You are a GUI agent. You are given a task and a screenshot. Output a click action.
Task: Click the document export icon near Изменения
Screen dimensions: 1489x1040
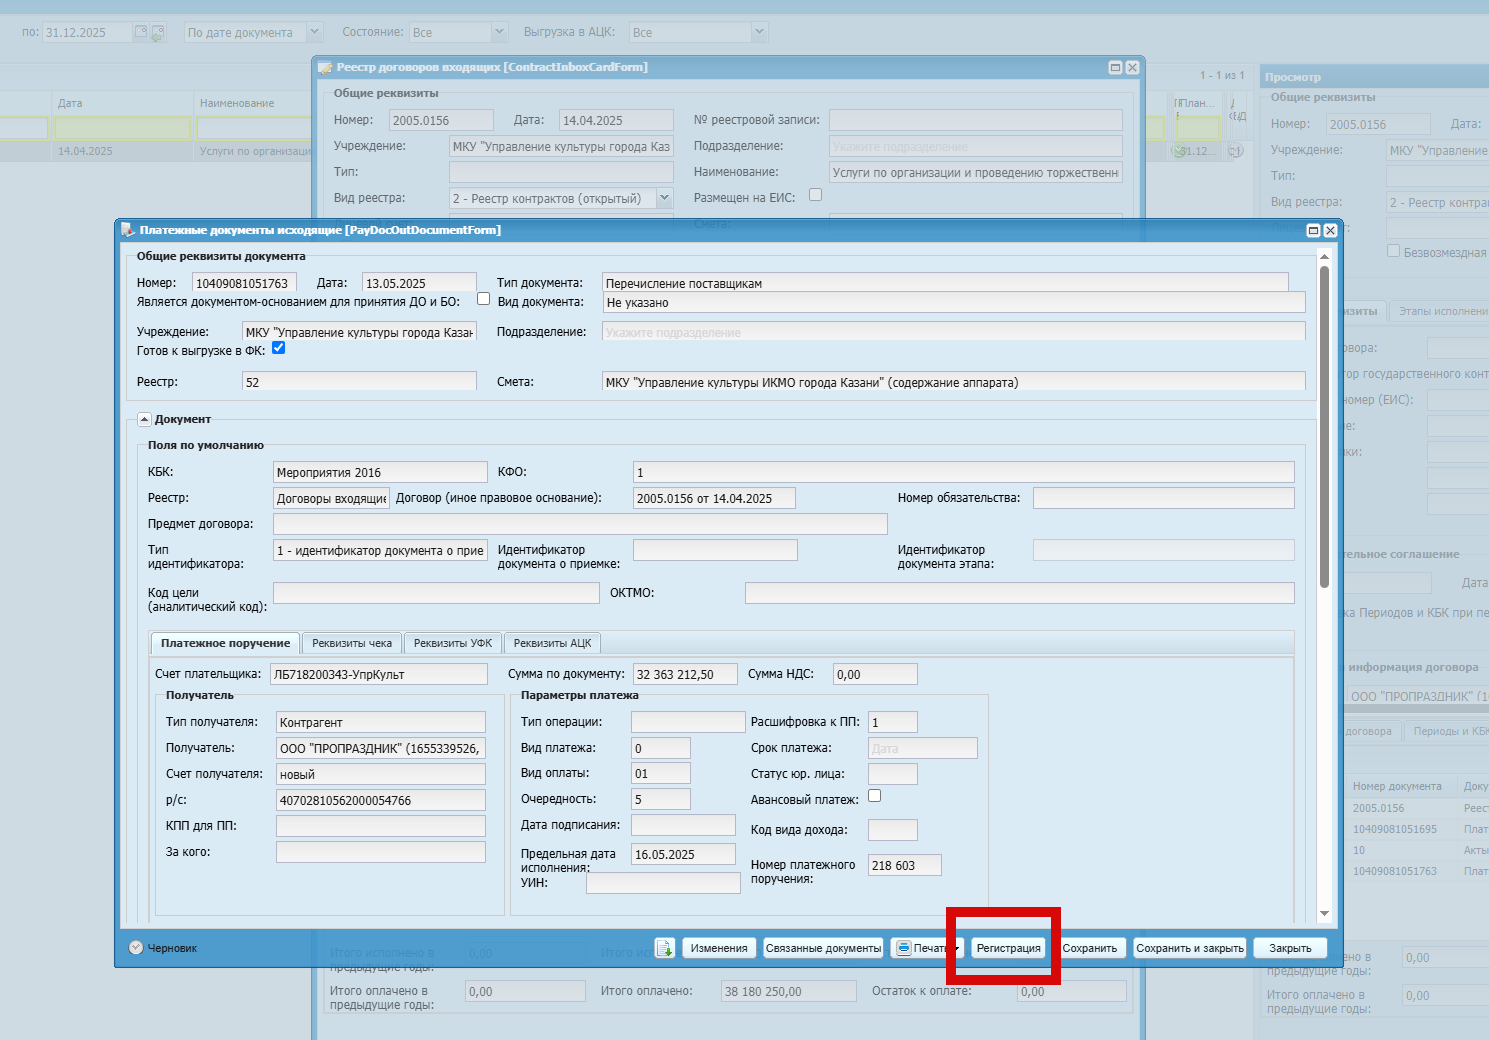(x=665, y=948)
